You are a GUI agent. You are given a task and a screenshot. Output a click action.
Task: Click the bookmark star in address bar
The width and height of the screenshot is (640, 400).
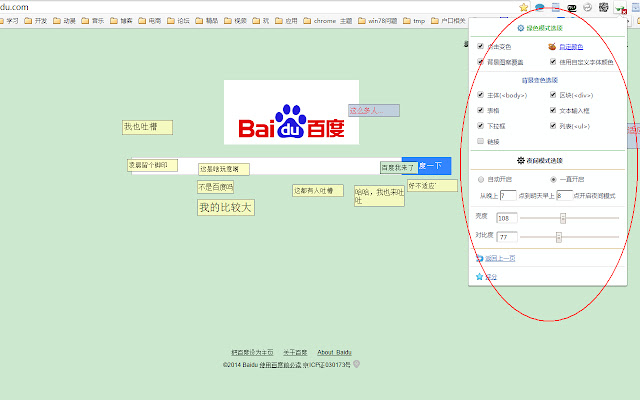click(524, 7)
